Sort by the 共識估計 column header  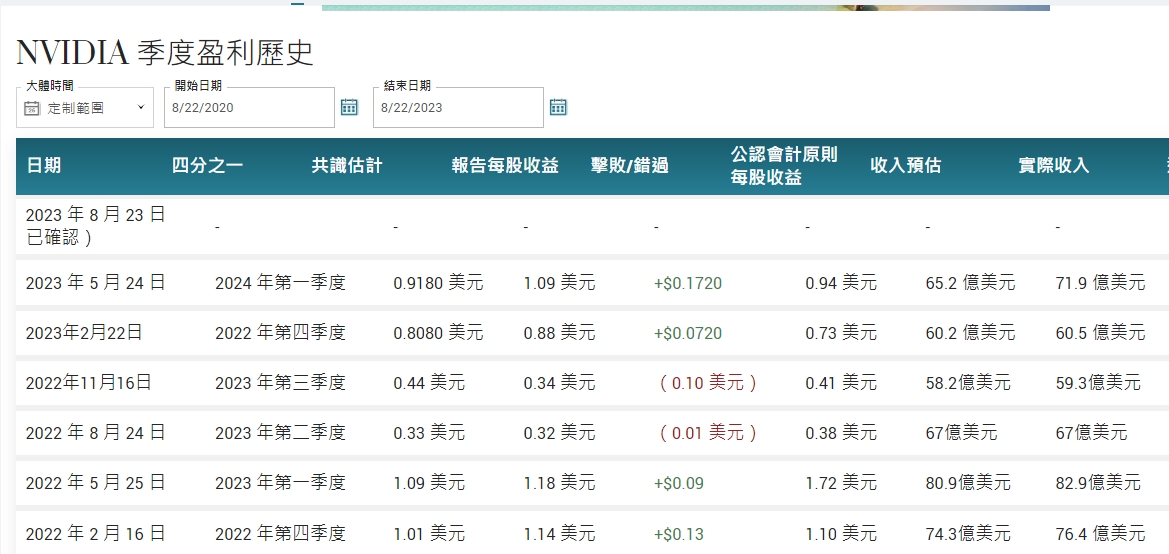[347, 166]
